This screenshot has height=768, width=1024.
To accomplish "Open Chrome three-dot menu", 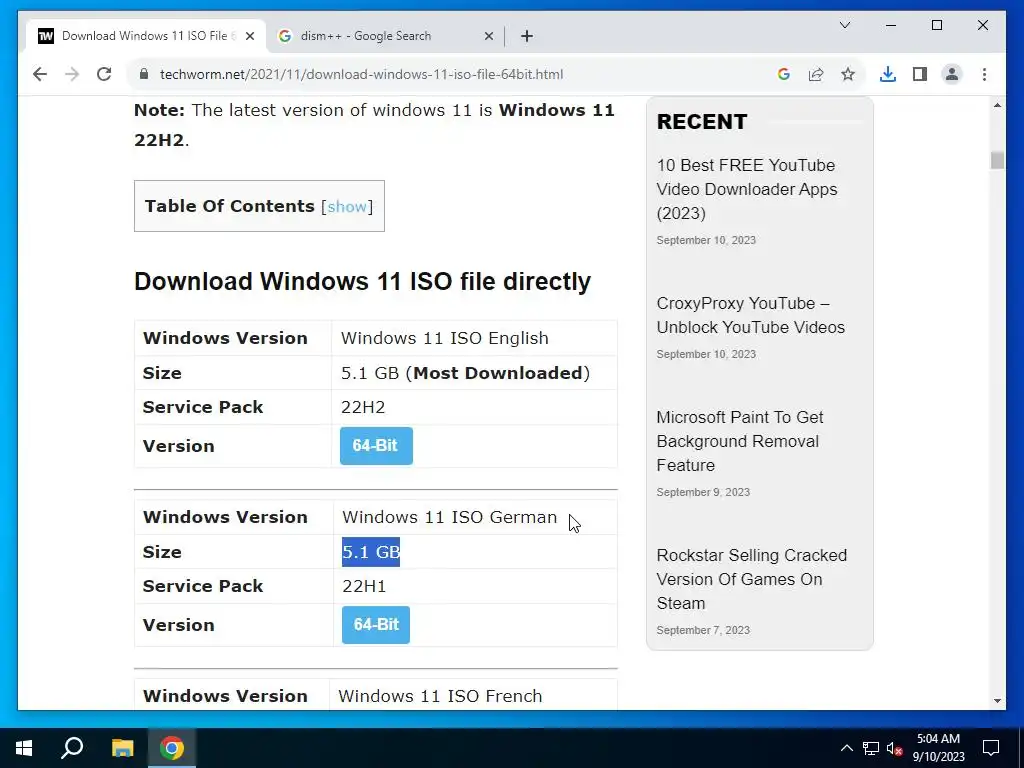I will (x=984, y=74).
